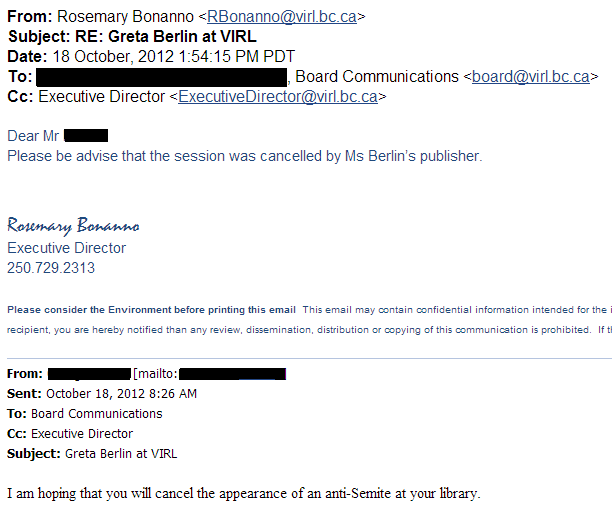The width and height of the screenshot is (616, 511).
Task: Click the bold 'Please consider the Environment' notice
Action: 151,310
